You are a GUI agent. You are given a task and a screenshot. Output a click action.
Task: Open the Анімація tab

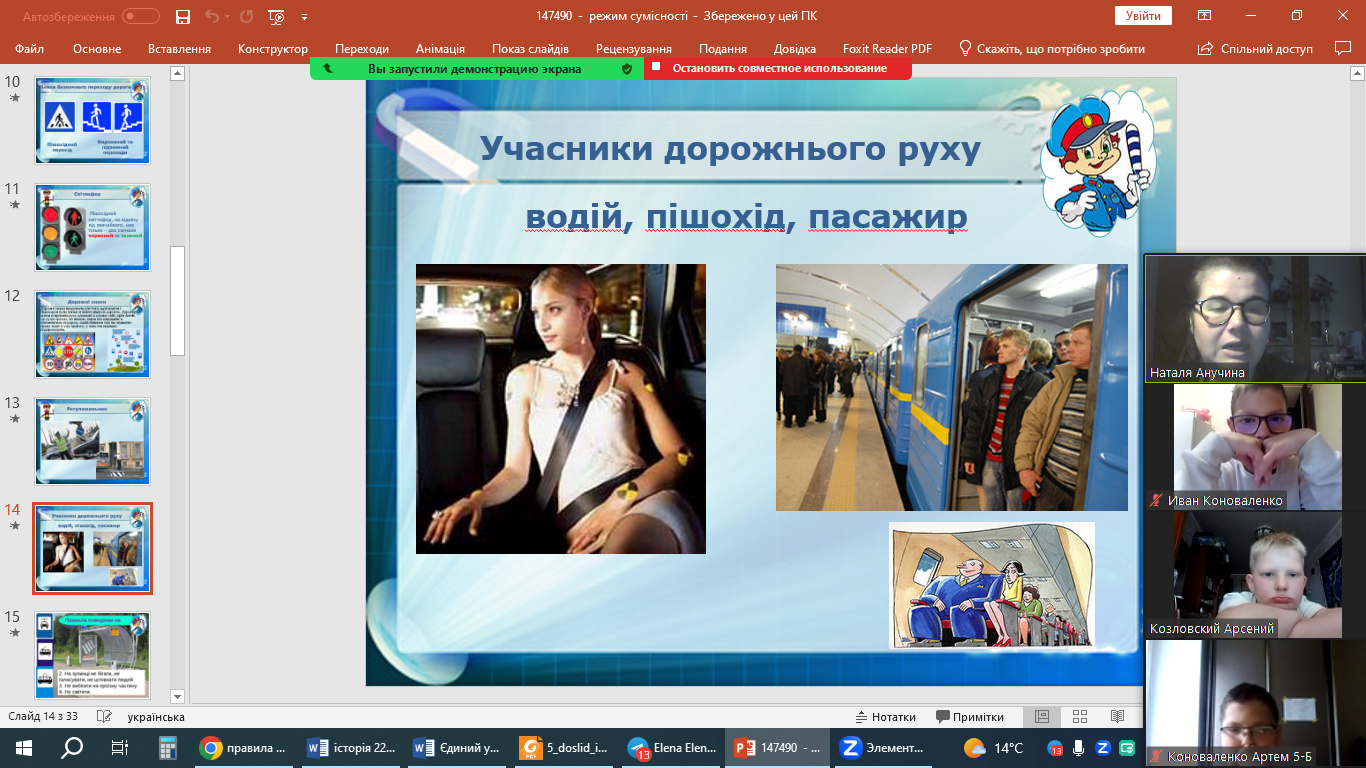(x=440, y=48)
